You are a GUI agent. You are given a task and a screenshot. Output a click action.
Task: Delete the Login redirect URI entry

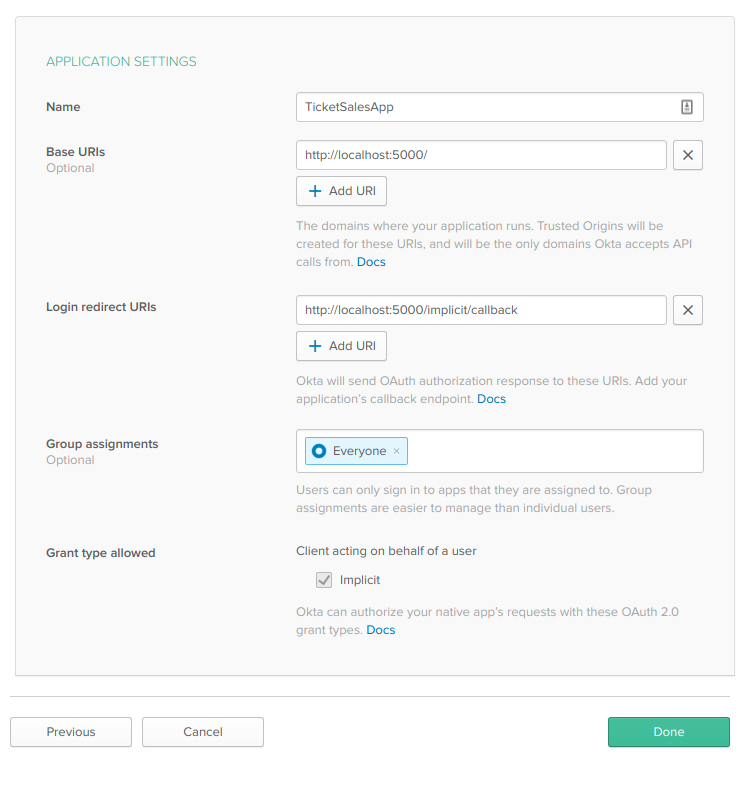point(688,310)
